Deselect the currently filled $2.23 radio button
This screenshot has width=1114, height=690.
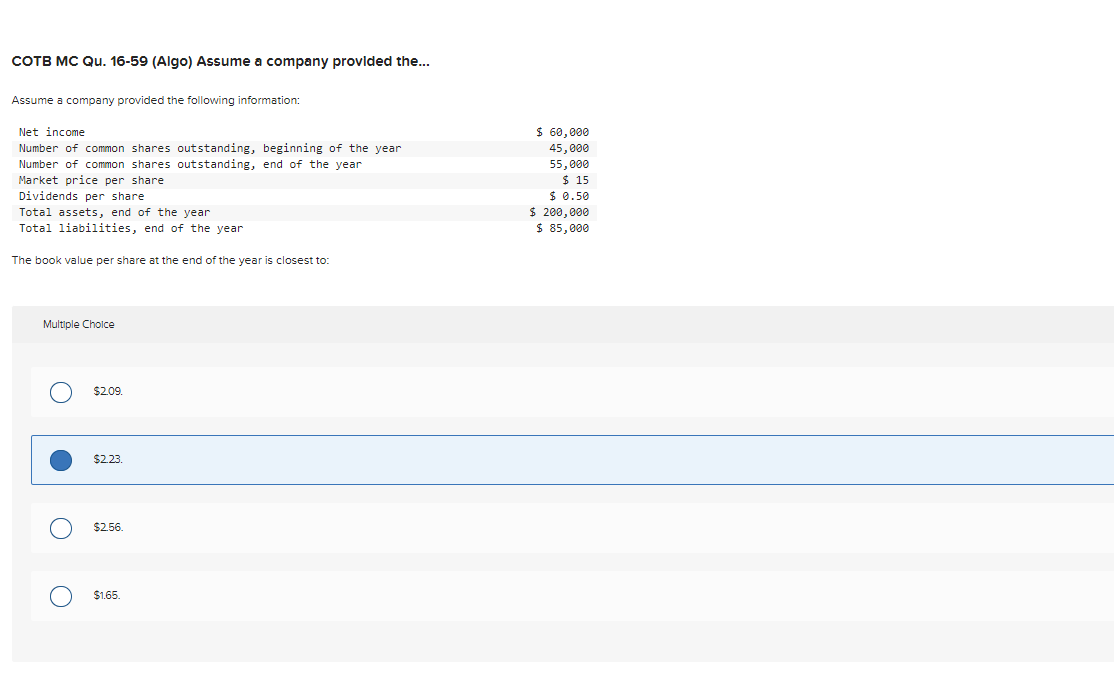[x=60, y=460]
